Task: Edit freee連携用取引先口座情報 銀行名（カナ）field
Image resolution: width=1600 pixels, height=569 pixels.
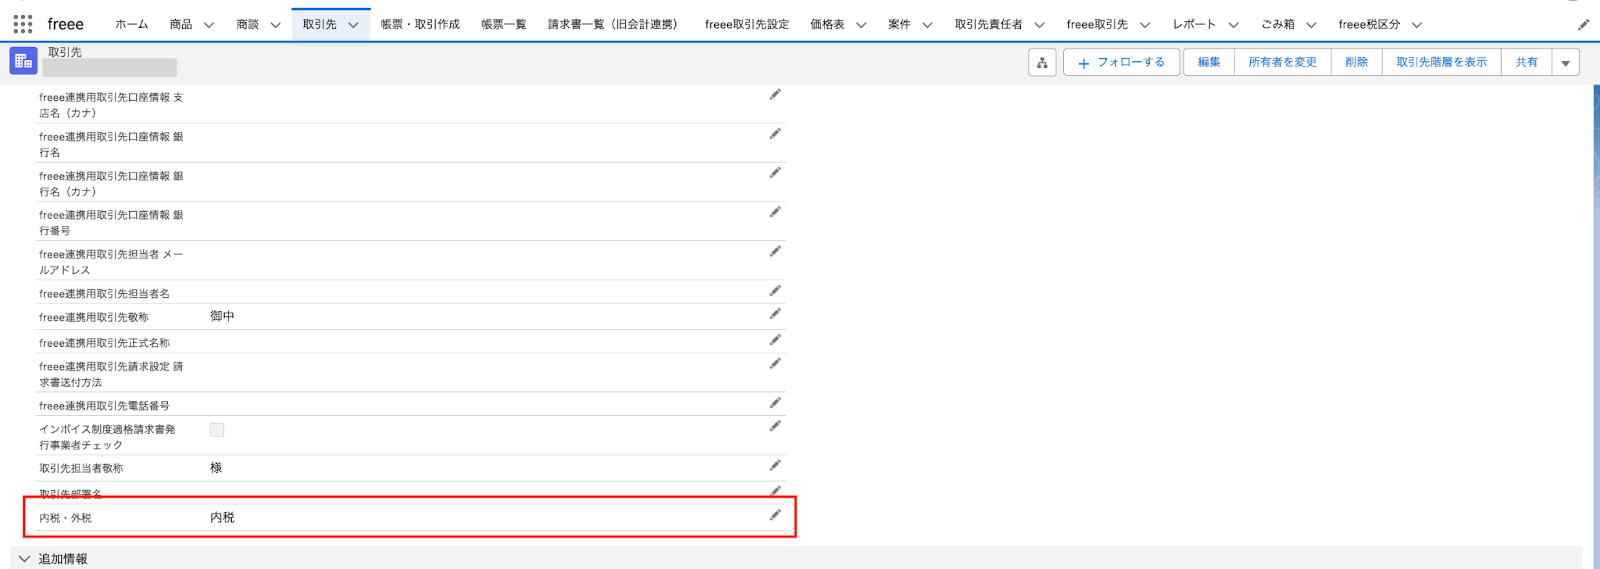Action: click(x=775, y=172)
